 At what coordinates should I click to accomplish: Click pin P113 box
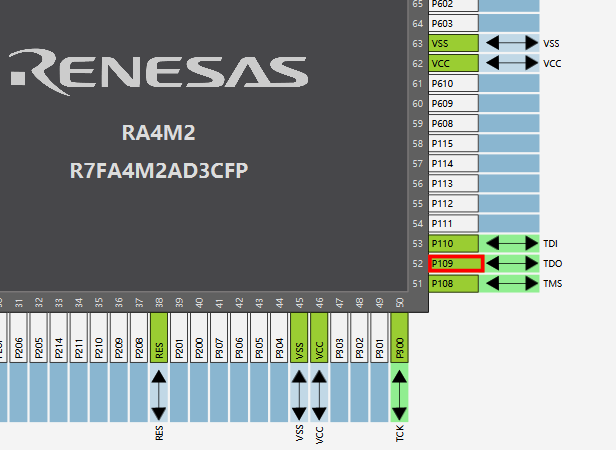point(454,184)
